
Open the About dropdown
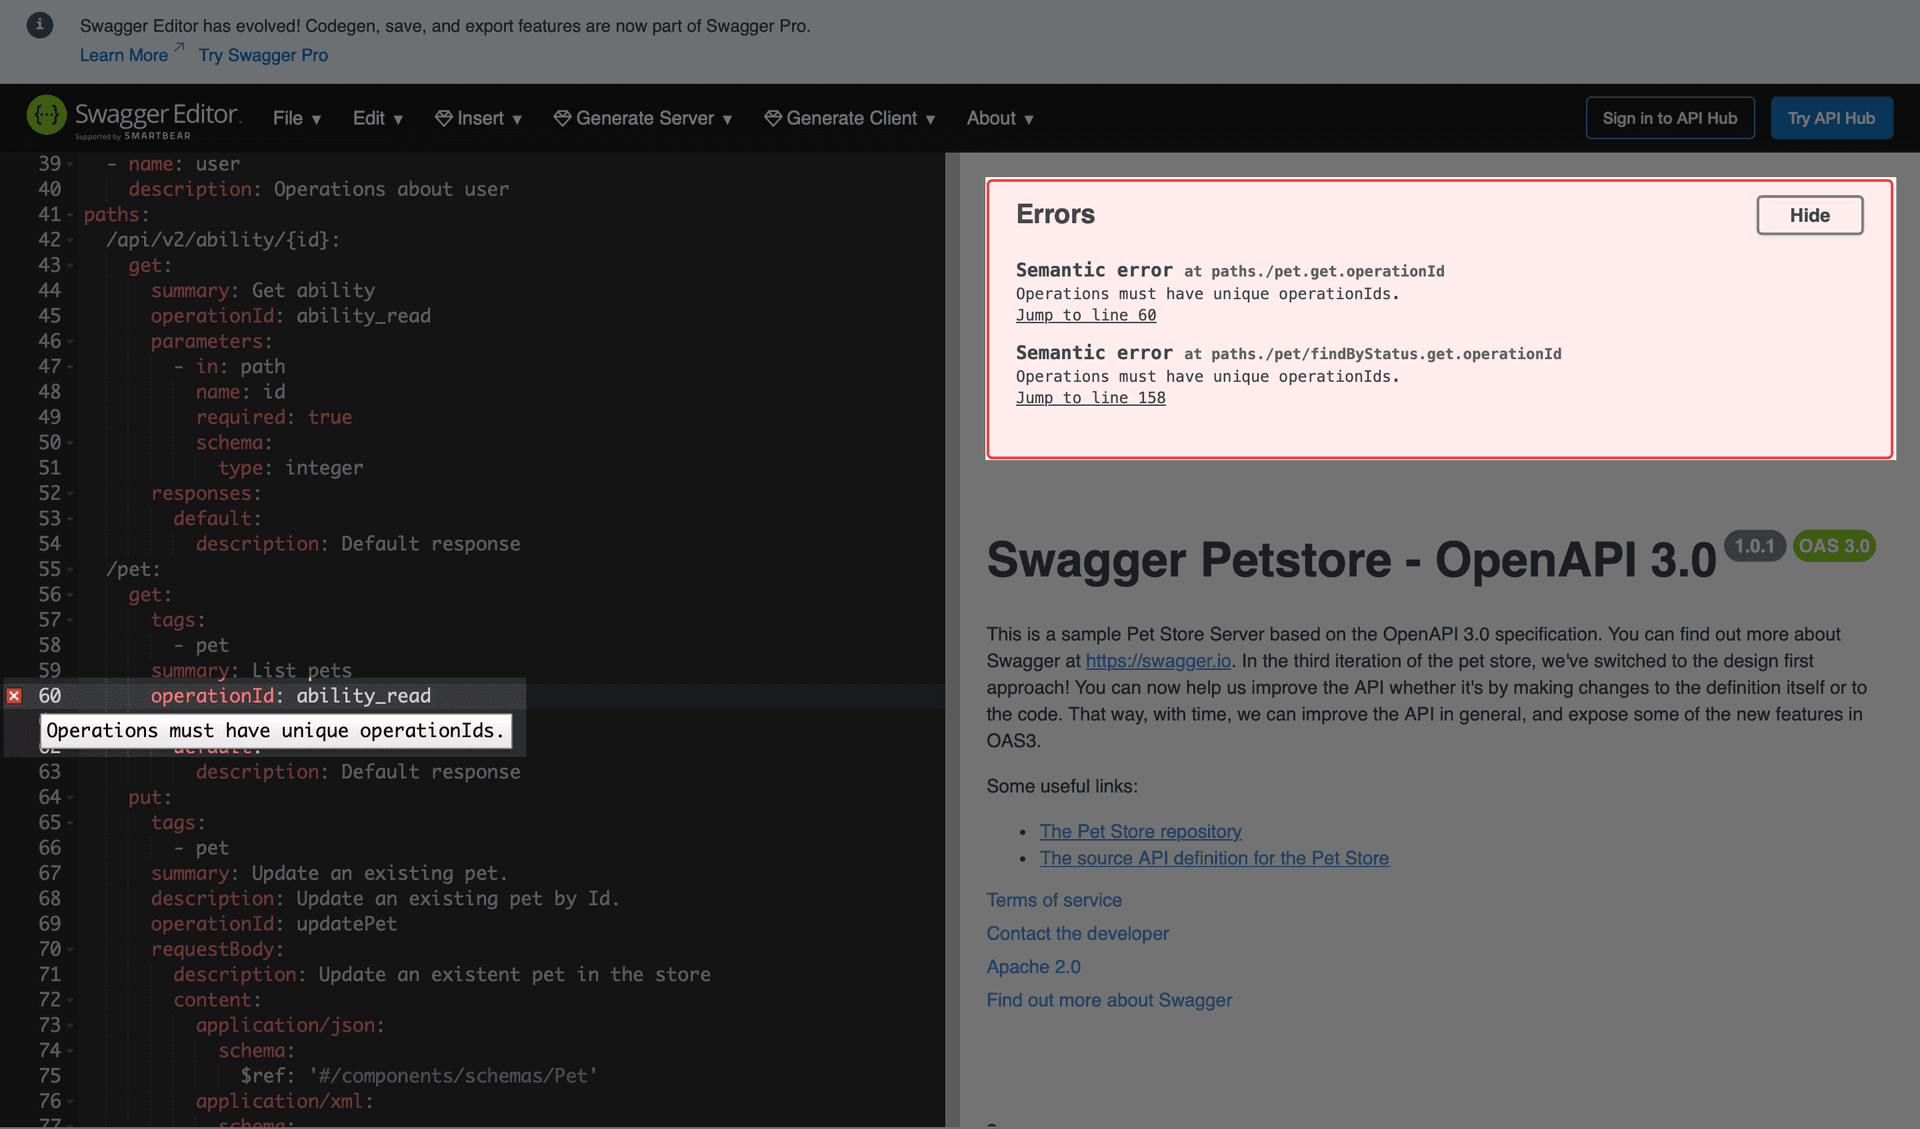(x=999, y=118)
